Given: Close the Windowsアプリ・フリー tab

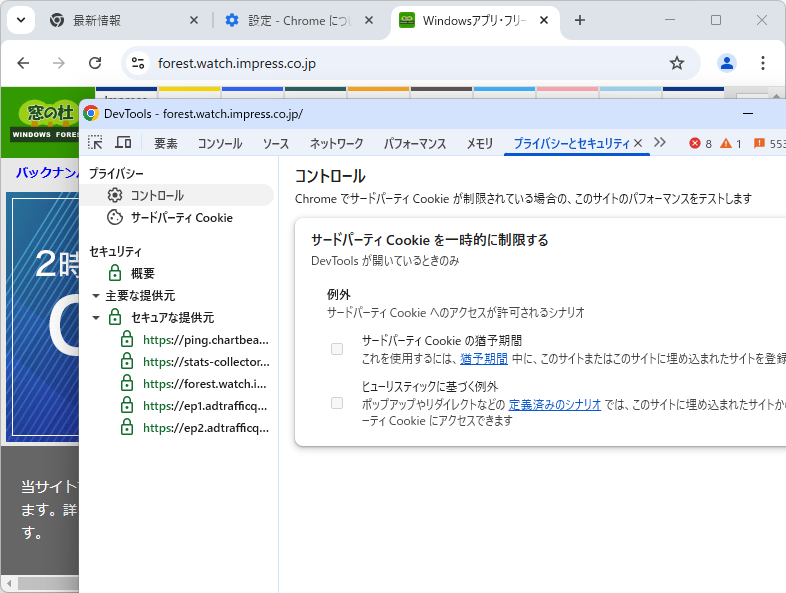Looking at the screenshot, I should click(543, 20).
